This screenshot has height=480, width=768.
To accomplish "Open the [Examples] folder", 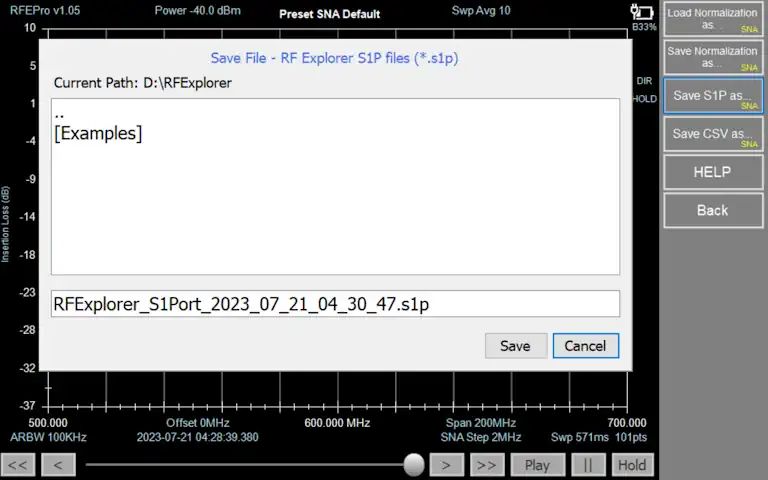I will click(x=98, y=133).
